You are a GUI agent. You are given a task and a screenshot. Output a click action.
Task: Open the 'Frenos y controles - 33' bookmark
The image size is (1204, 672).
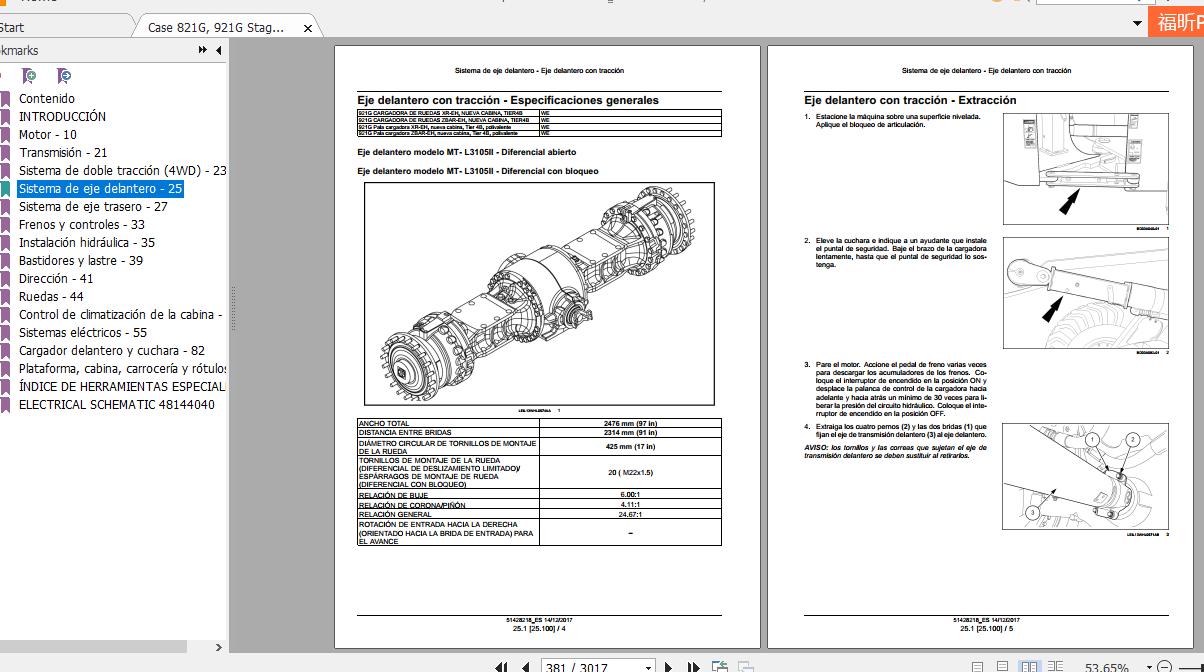coord(81,225)
